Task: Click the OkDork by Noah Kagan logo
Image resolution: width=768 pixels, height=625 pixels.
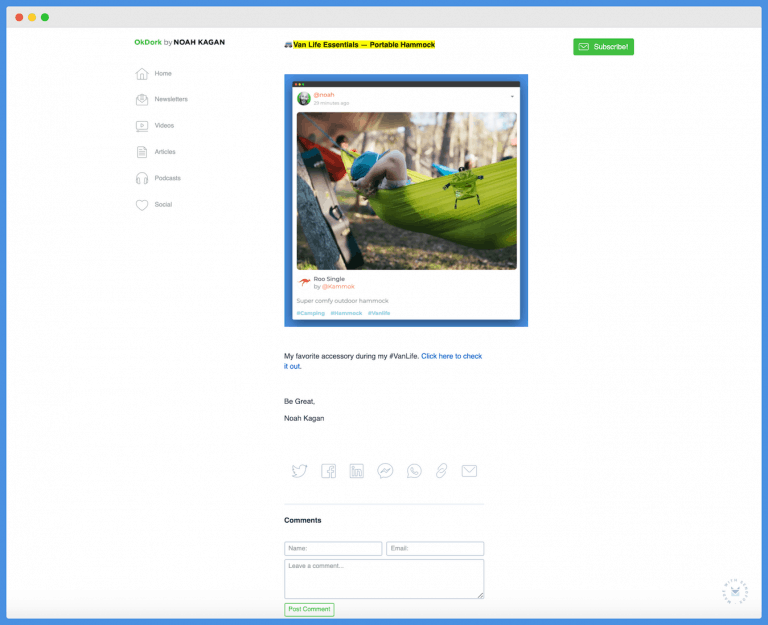Action: [x=180, y=42]
